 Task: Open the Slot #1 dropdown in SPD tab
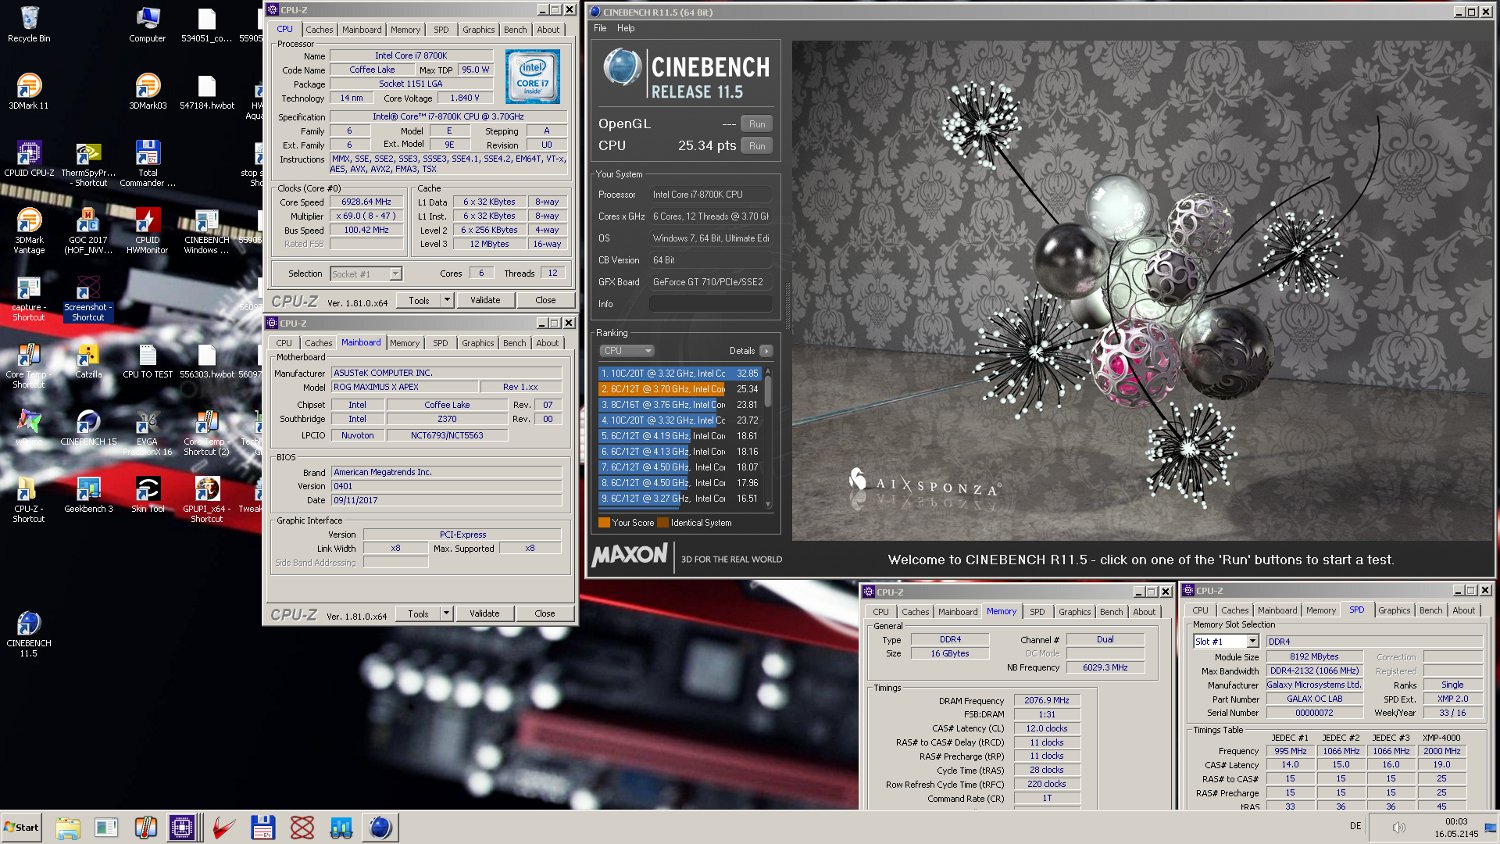[1252, 641]
